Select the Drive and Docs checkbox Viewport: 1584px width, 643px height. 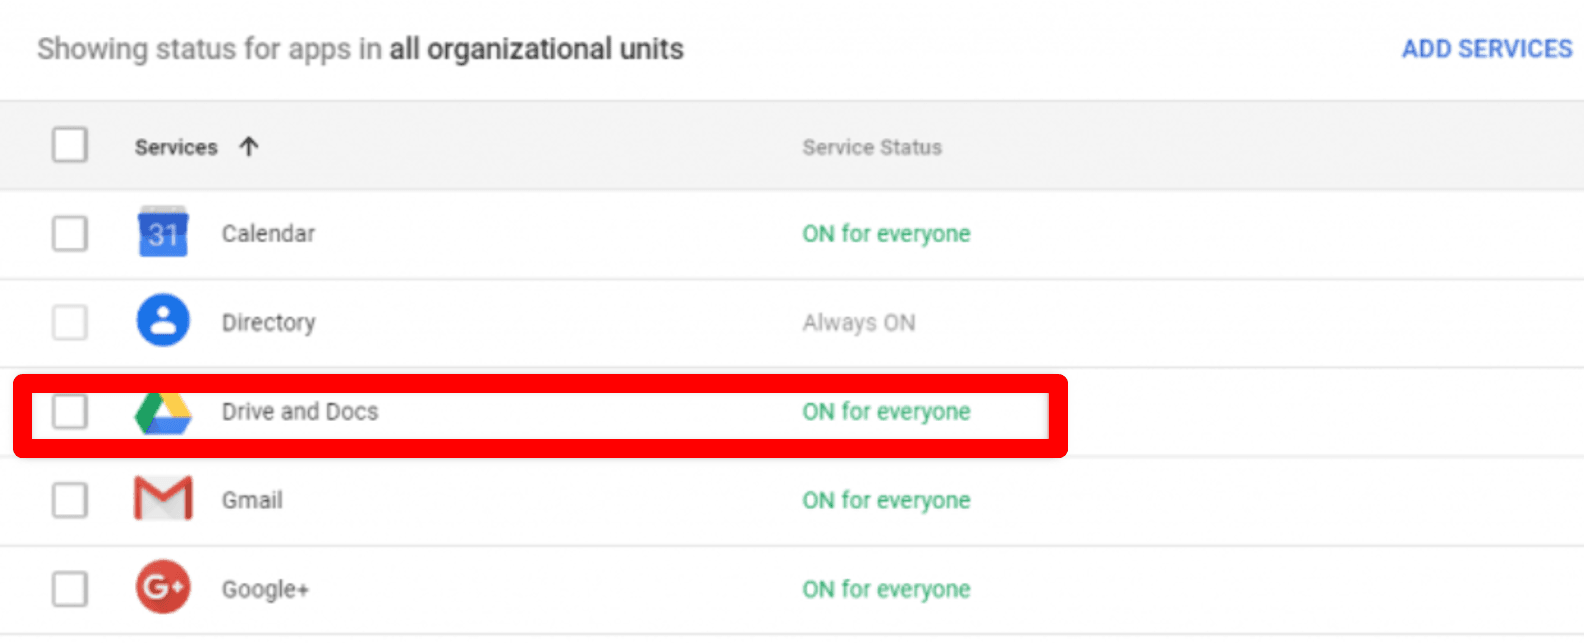70,411
